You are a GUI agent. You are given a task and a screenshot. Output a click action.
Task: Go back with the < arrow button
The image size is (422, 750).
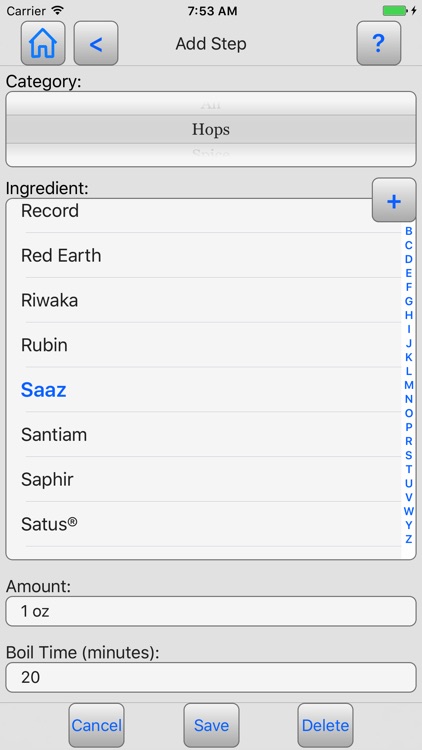pos(96,44)
